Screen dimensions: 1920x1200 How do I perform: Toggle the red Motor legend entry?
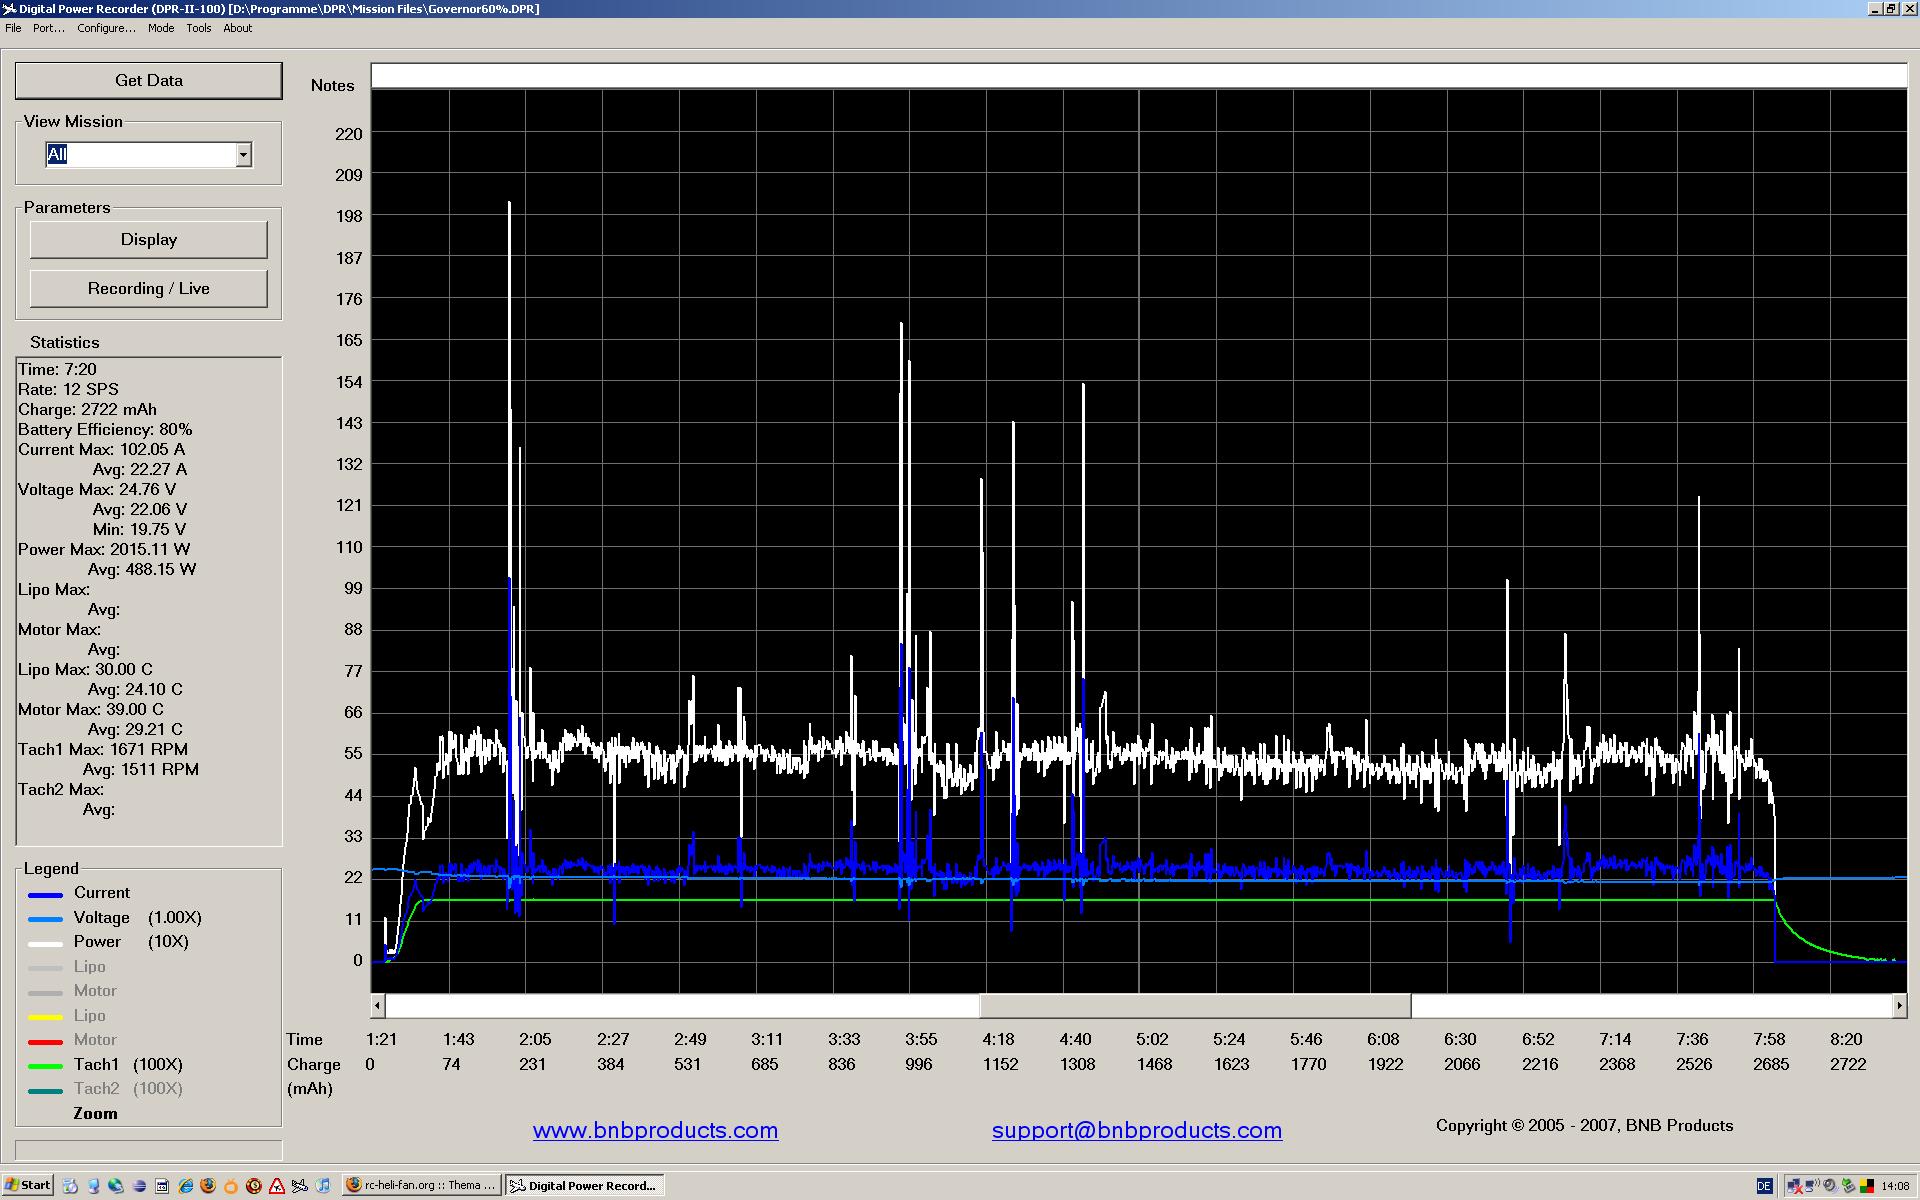click(95, 1040)
